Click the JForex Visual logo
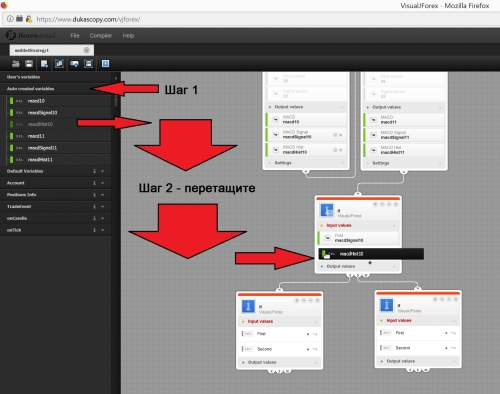This screenshot has width=500, height=394. pyautogui.click(x=30, y=35)
